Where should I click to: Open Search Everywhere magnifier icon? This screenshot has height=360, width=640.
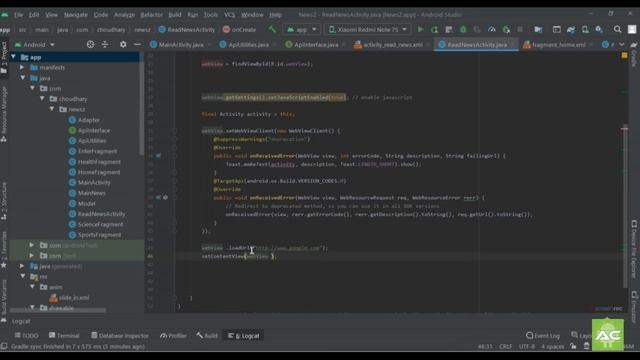point(618,29)
